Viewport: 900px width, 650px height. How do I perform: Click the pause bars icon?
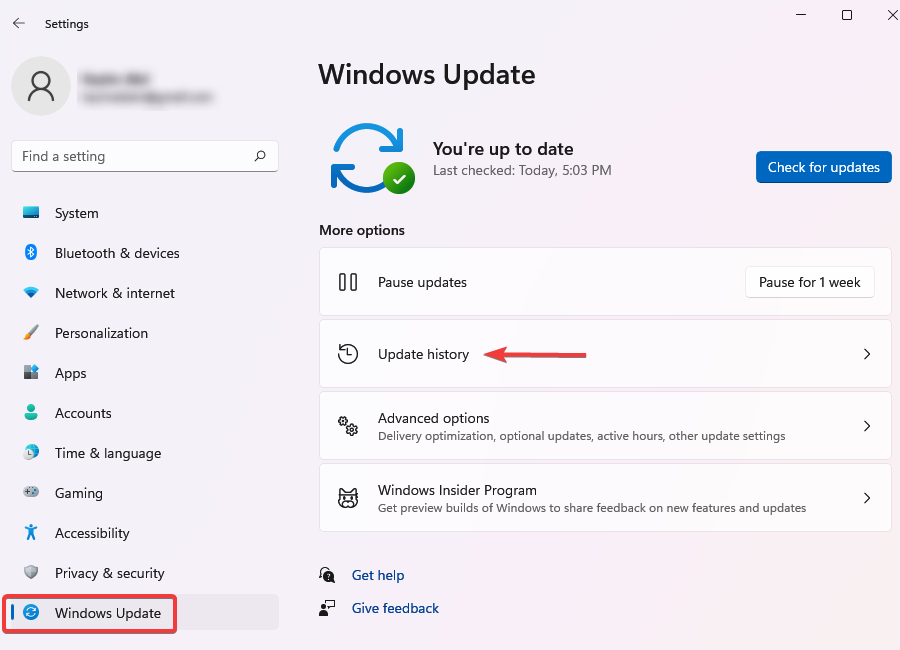point(348,282)
